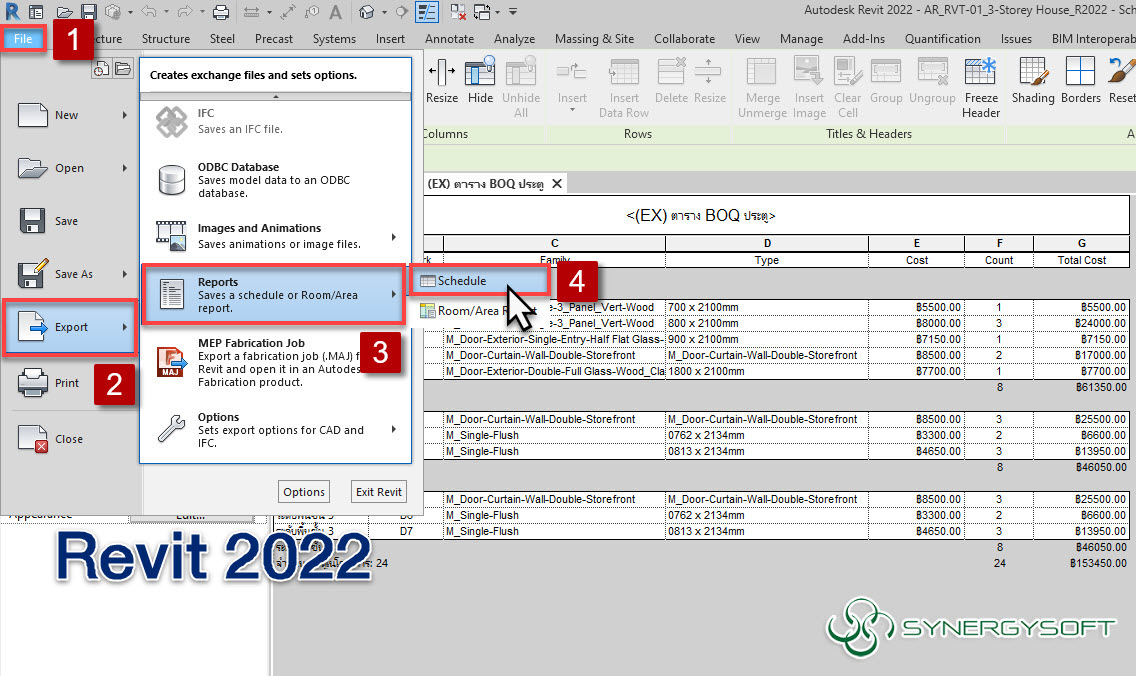
Task: Switch to the Annotate ribbon tab
Action: tap(450, 39)
